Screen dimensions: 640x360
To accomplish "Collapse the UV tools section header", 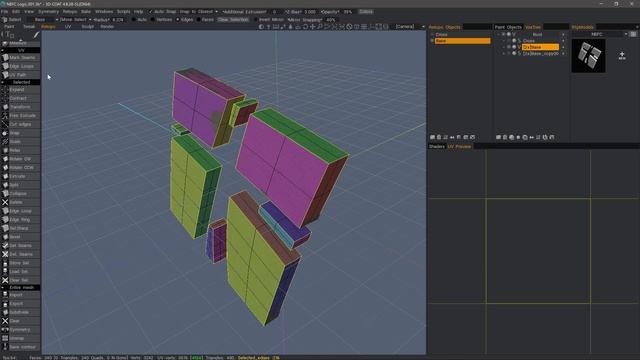I will coord(20,50).
